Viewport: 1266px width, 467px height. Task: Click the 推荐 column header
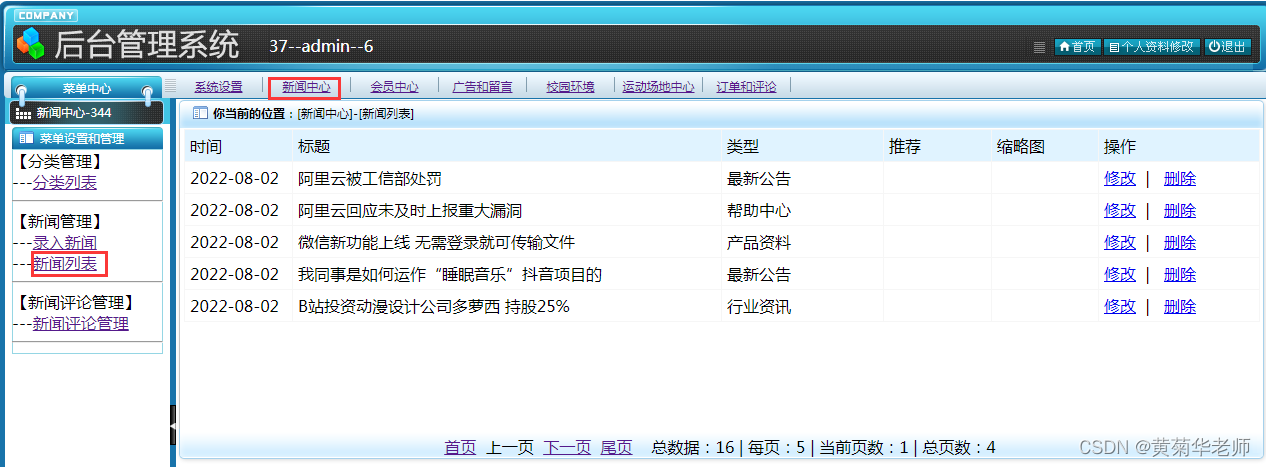click(905, 147)
